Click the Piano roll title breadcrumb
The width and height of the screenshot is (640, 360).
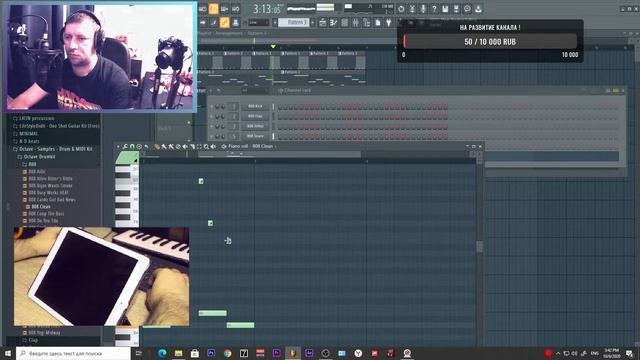(x=238, y=146)
